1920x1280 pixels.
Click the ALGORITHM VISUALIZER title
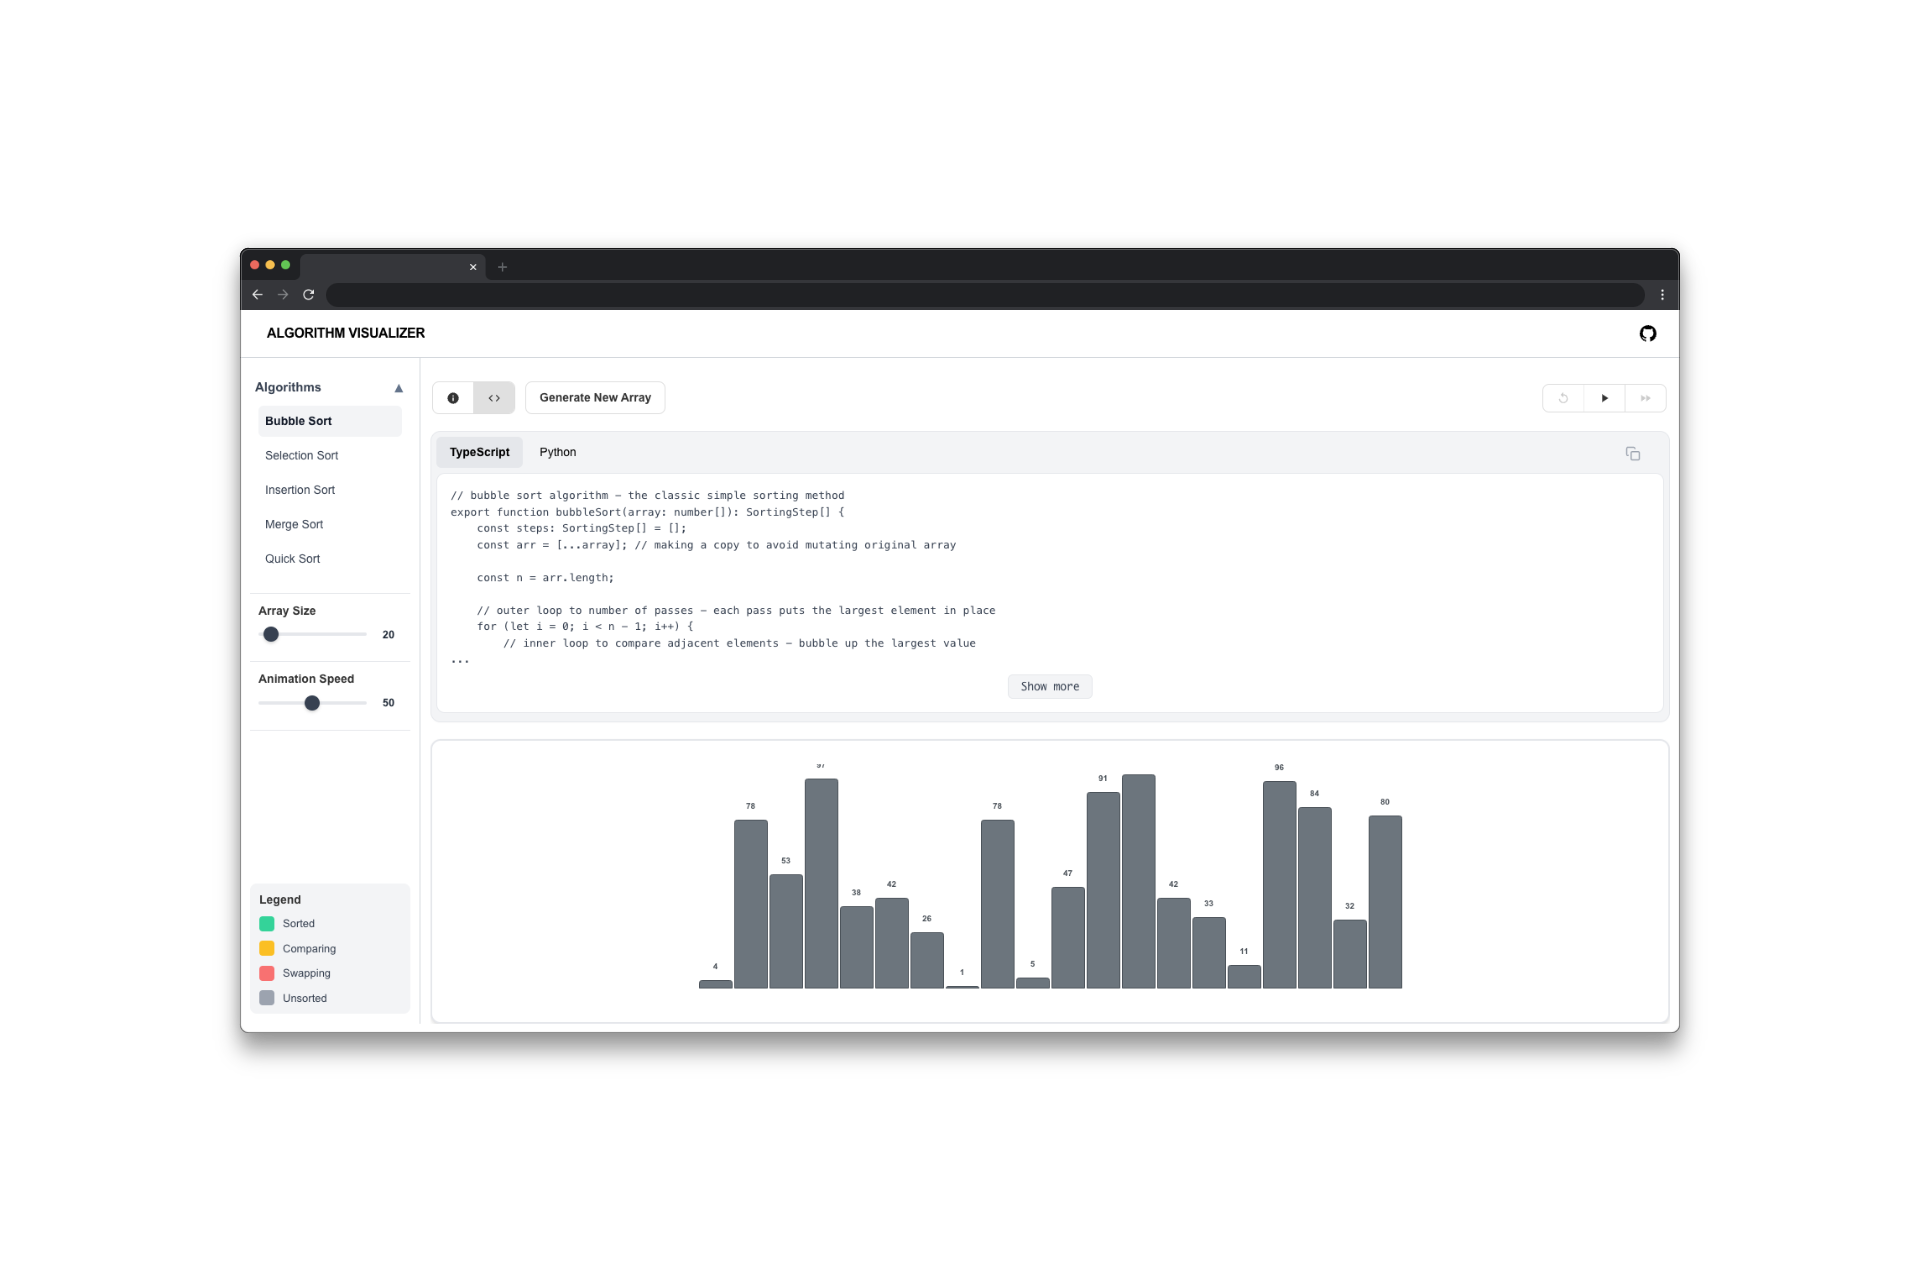pos(345,333)
